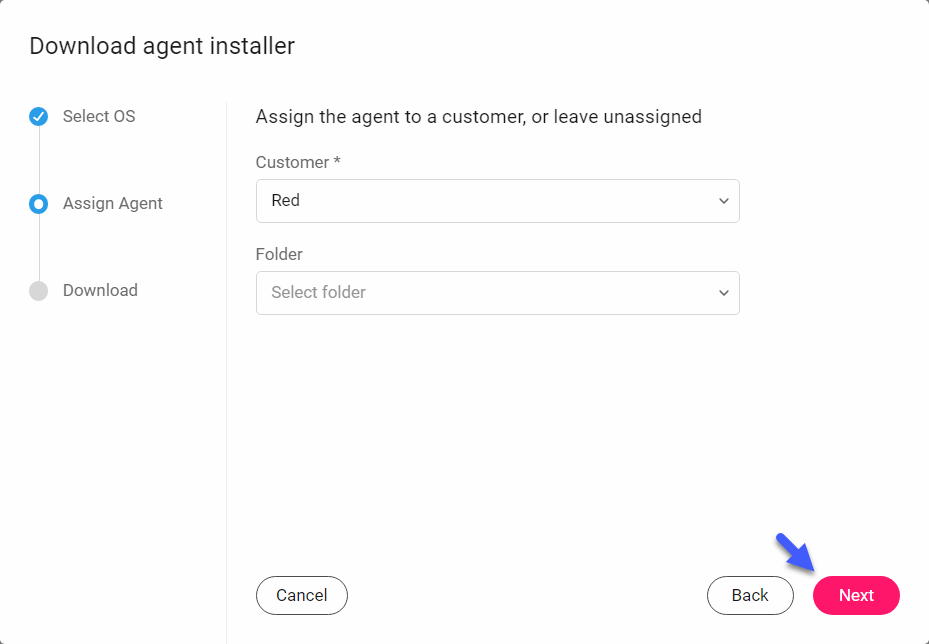Image resolution: width=929 pixels, height=644 pixels.
Task: Click the chevron on the Customer combo box
Action: point(723,201)
